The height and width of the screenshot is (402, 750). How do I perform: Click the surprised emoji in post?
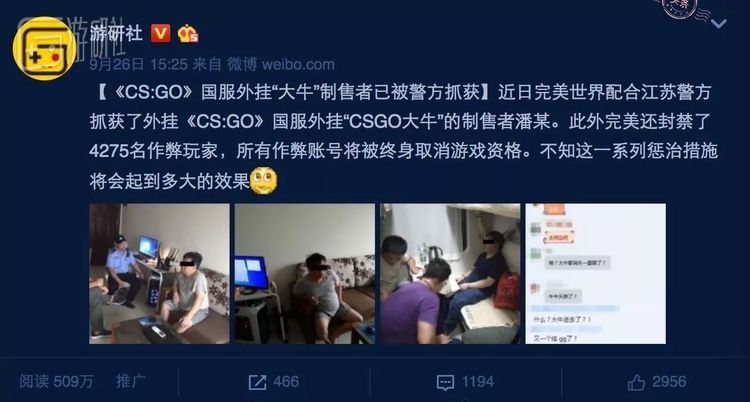tap(264, 180)
